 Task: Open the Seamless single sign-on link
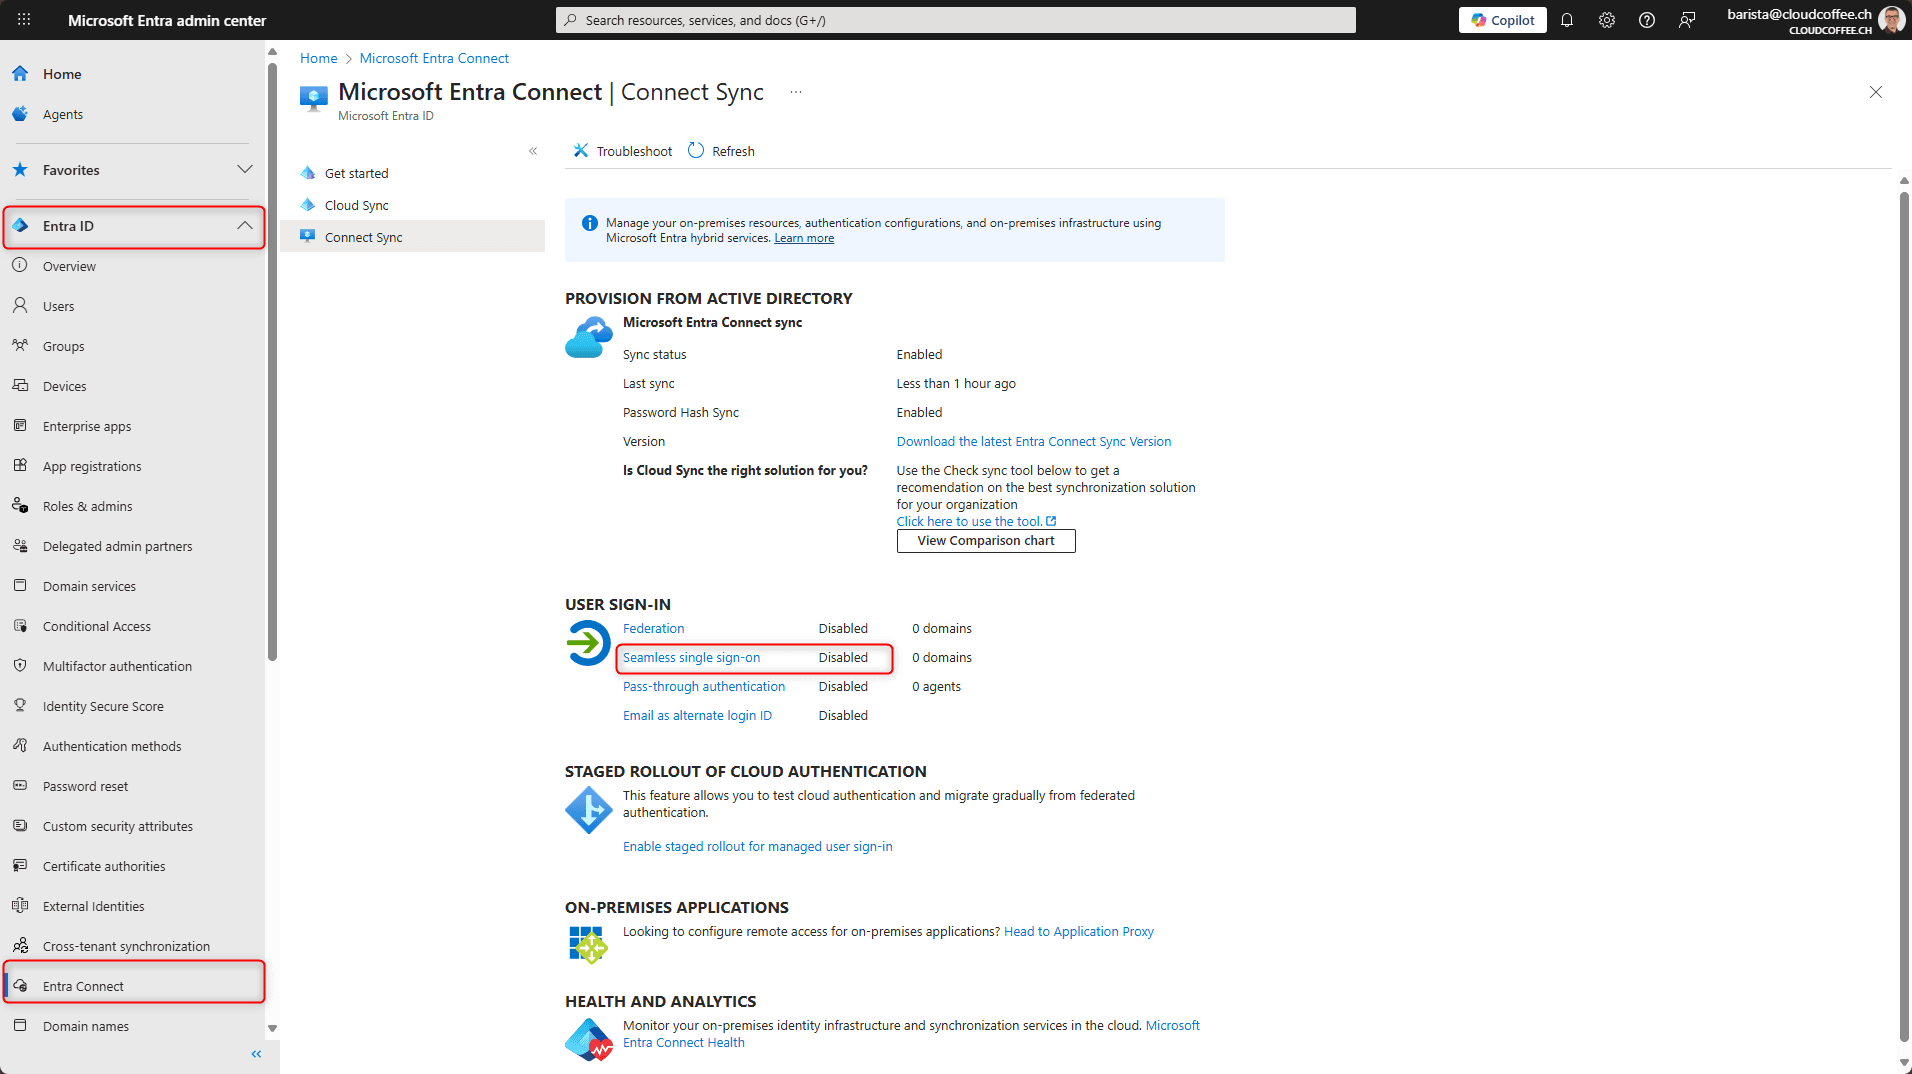click(x=691, y=657)
